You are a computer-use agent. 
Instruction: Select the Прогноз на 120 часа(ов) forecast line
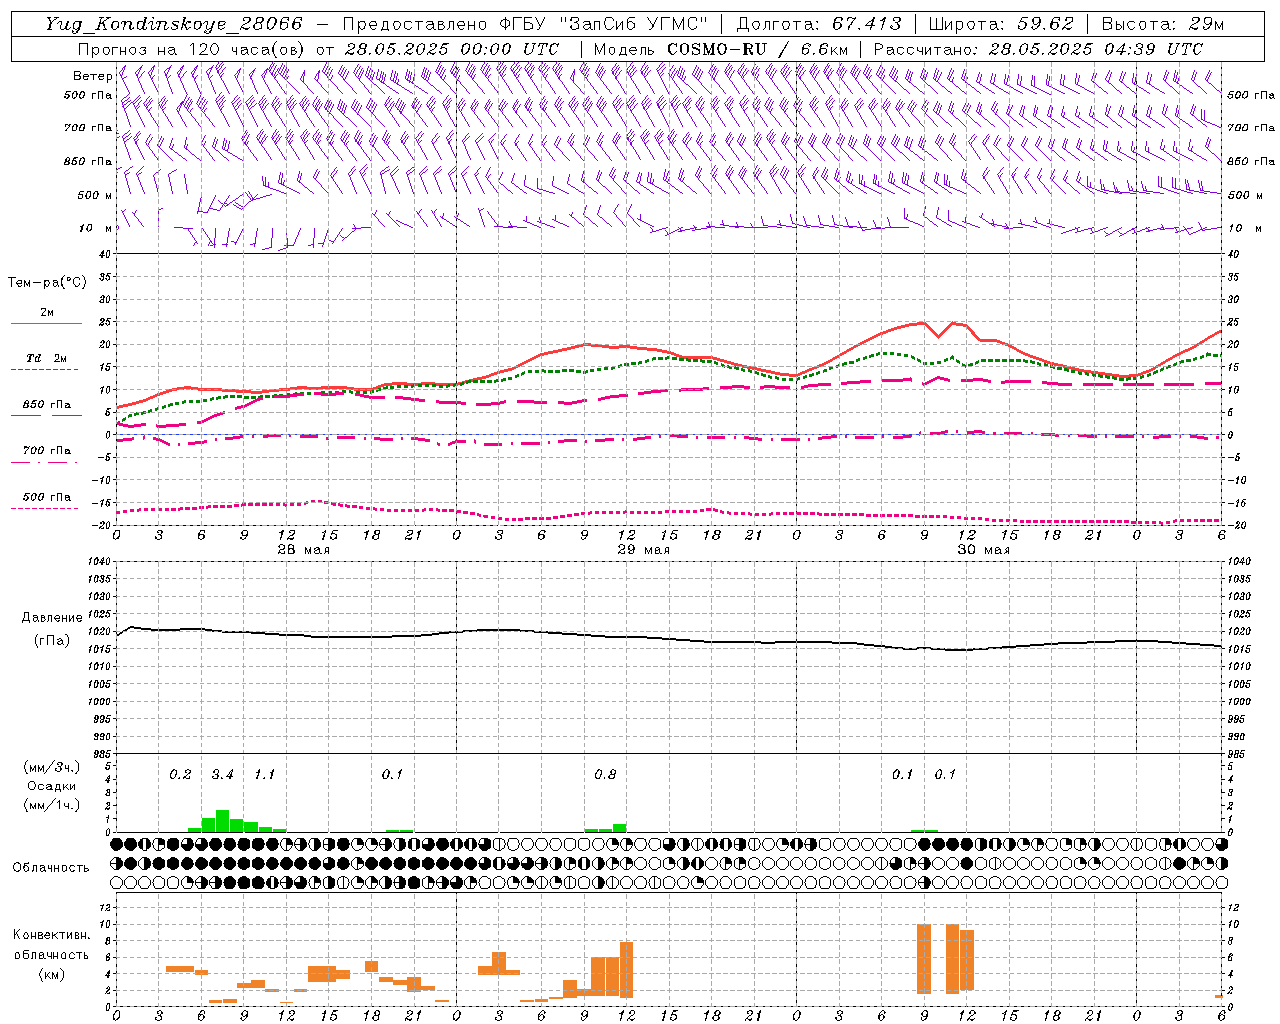click(318, 49)
